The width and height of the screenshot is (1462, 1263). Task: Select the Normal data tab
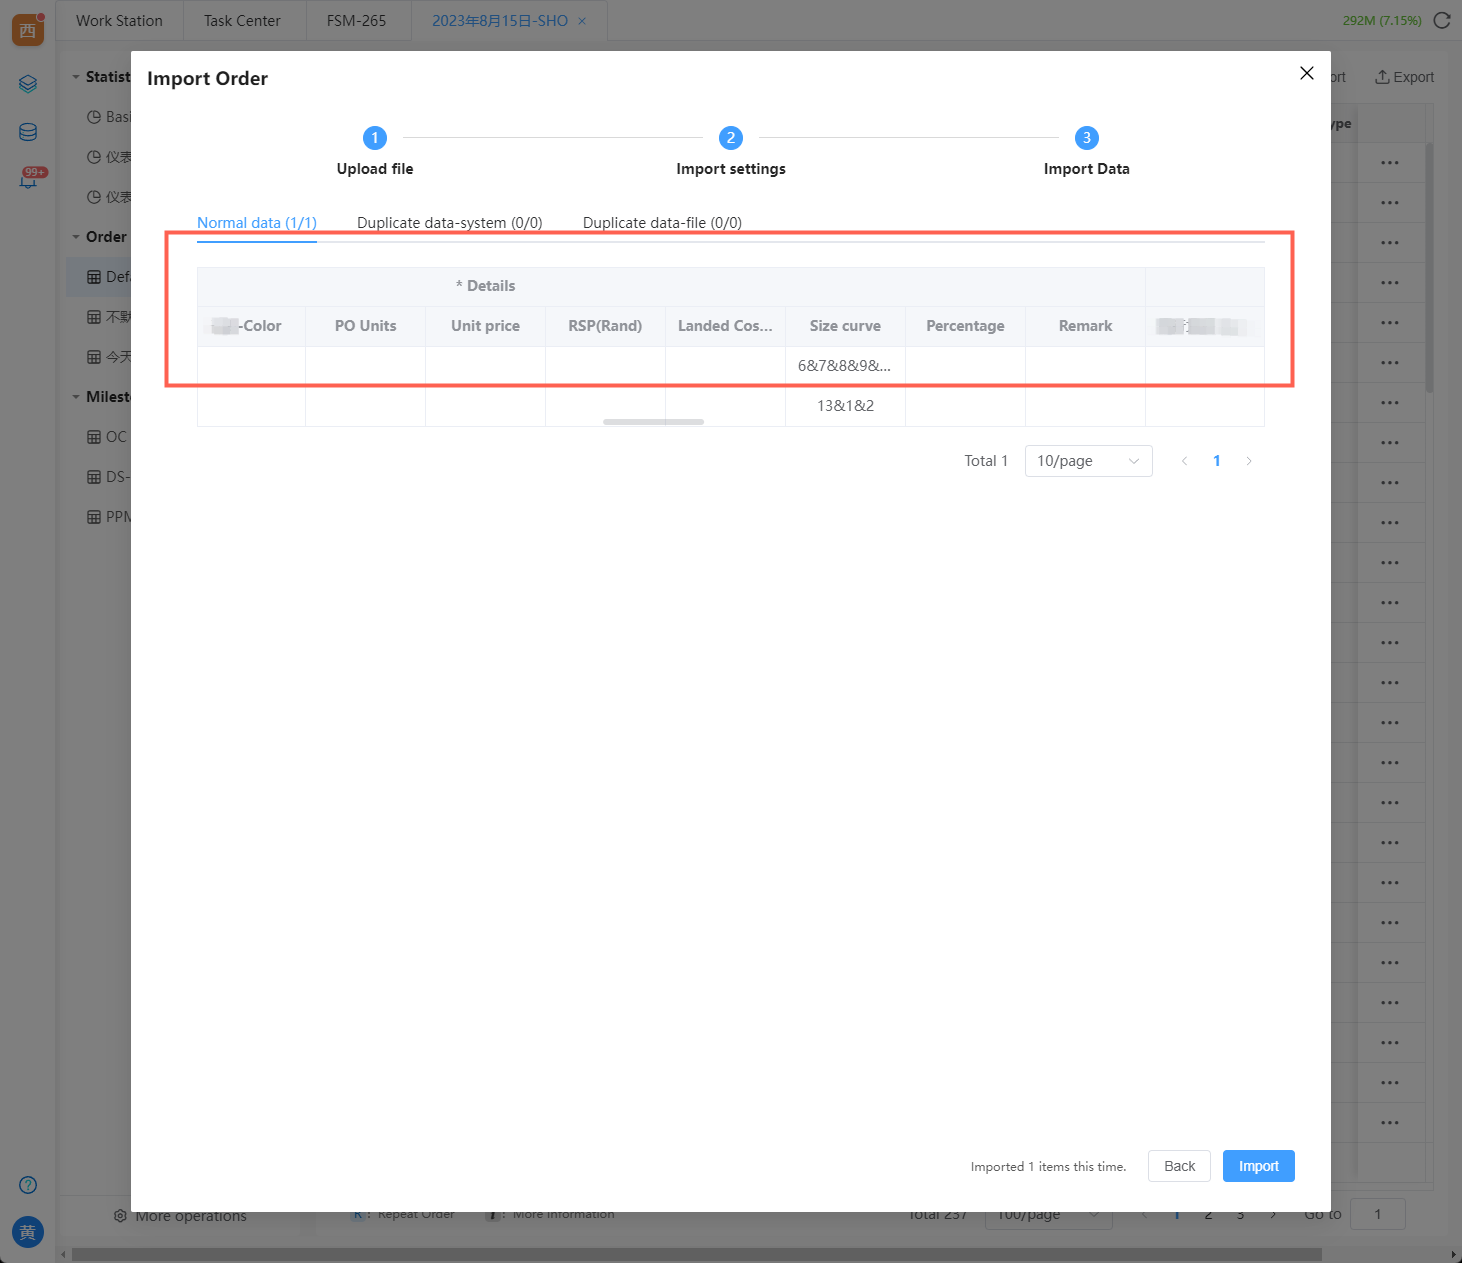[x=256, y=223]
